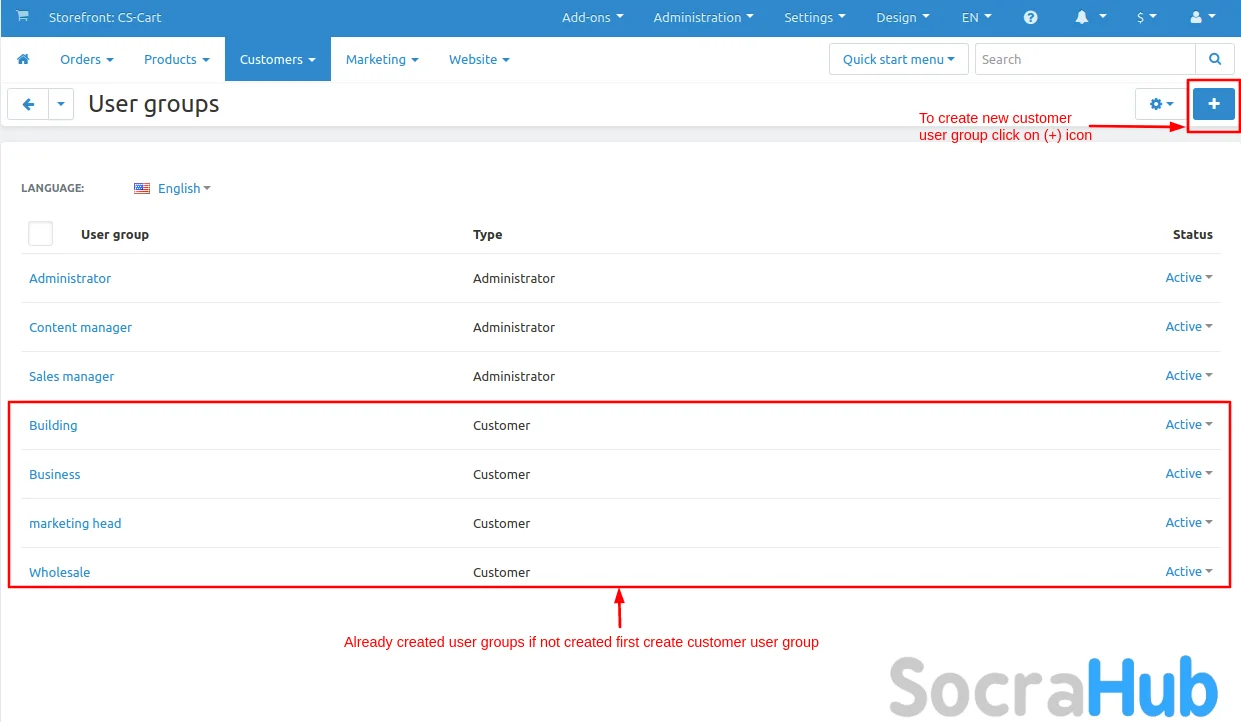The height and width of the screenshot is (722, 1241).
Task: Toggle the select-all user groups checkbox
Action: point(41,234)
